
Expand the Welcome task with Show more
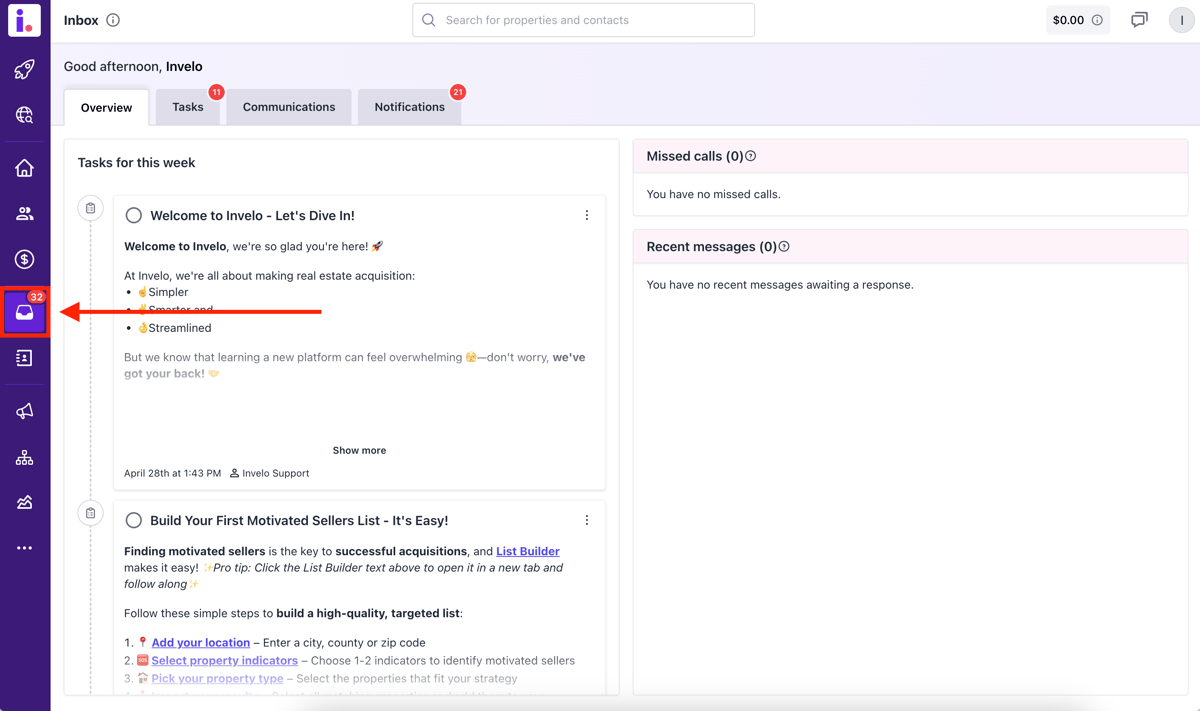tap(359, 450)
